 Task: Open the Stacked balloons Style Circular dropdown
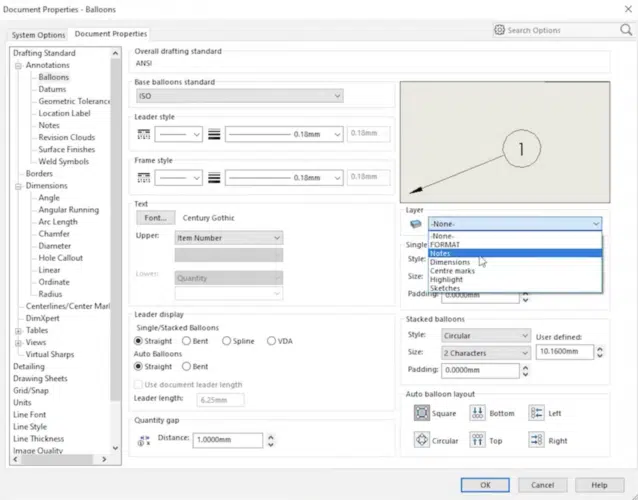(486, 336)
